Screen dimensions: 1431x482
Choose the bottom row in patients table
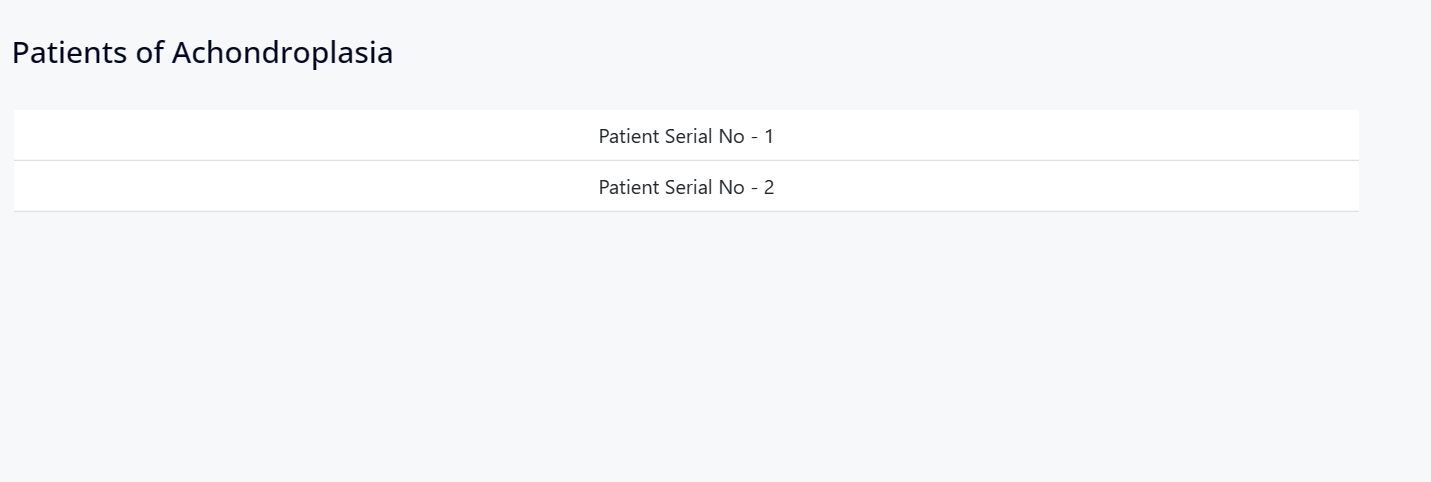[x=686, y=187]
